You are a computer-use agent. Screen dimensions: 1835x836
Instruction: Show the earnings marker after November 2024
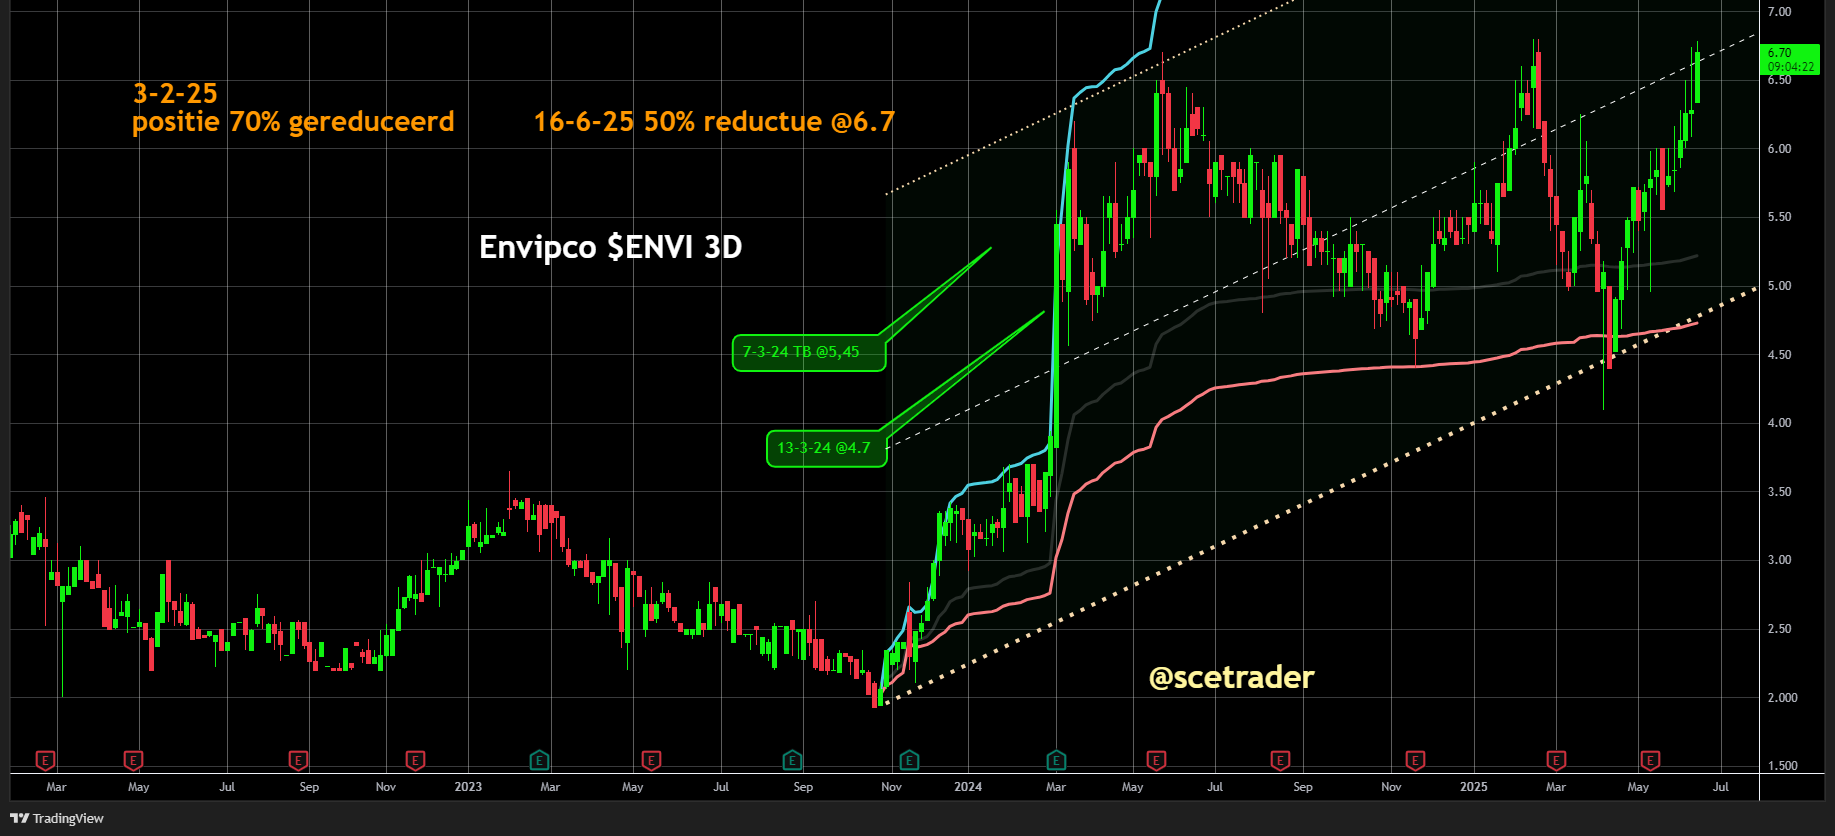(1415, 761)
